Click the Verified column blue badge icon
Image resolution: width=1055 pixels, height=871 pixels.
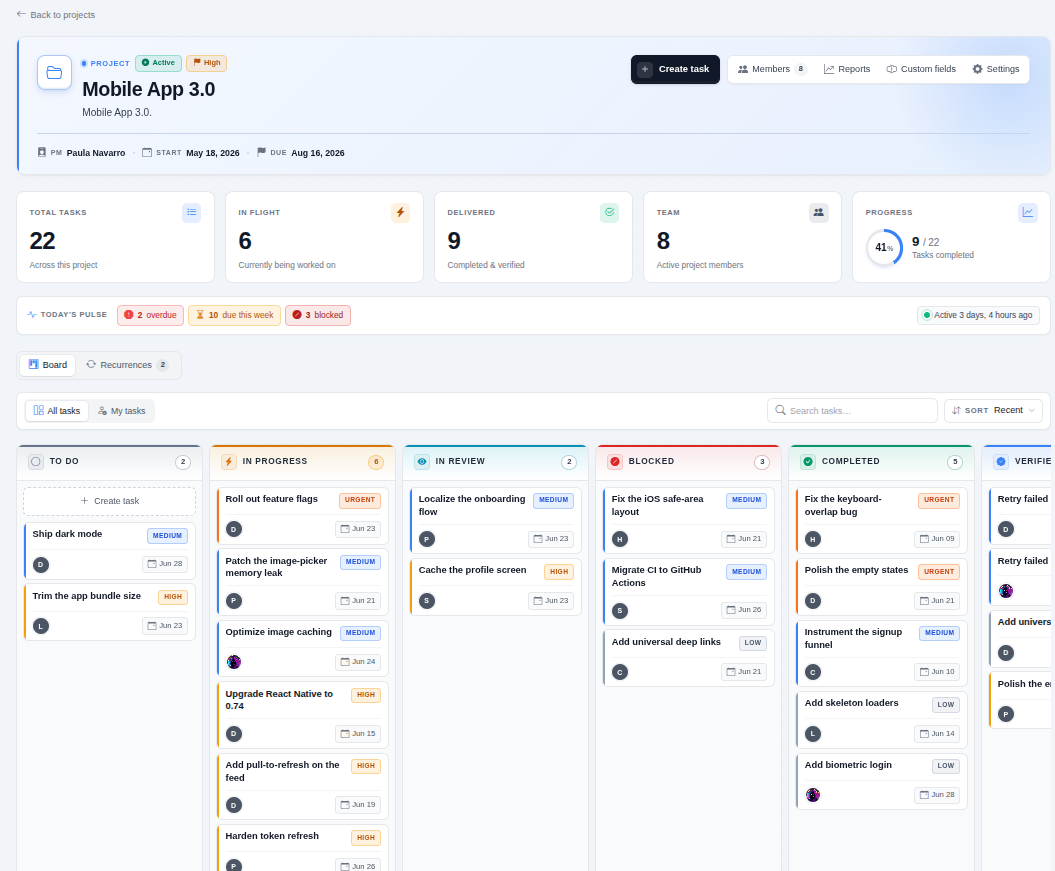1001,461
